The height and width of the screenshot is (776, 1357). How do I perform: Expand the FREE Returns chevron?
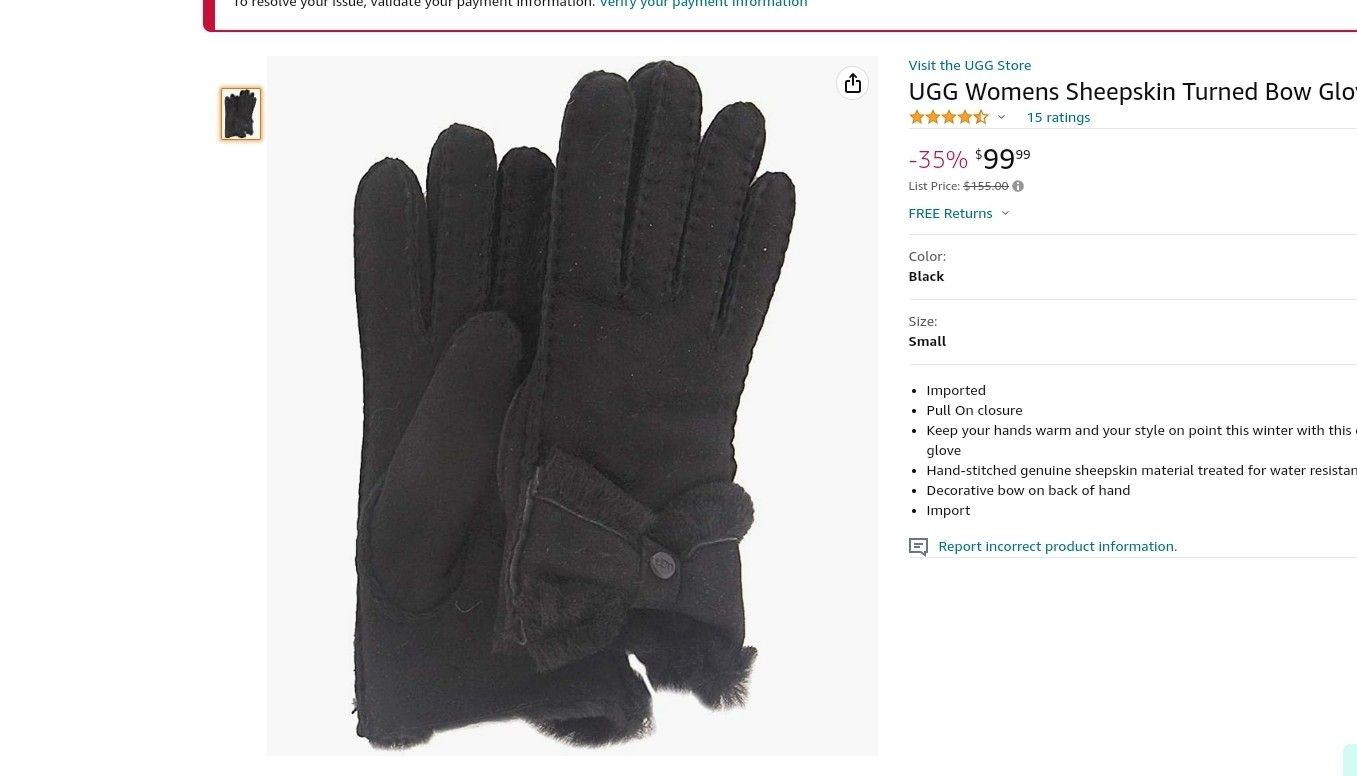[1005, 213]
